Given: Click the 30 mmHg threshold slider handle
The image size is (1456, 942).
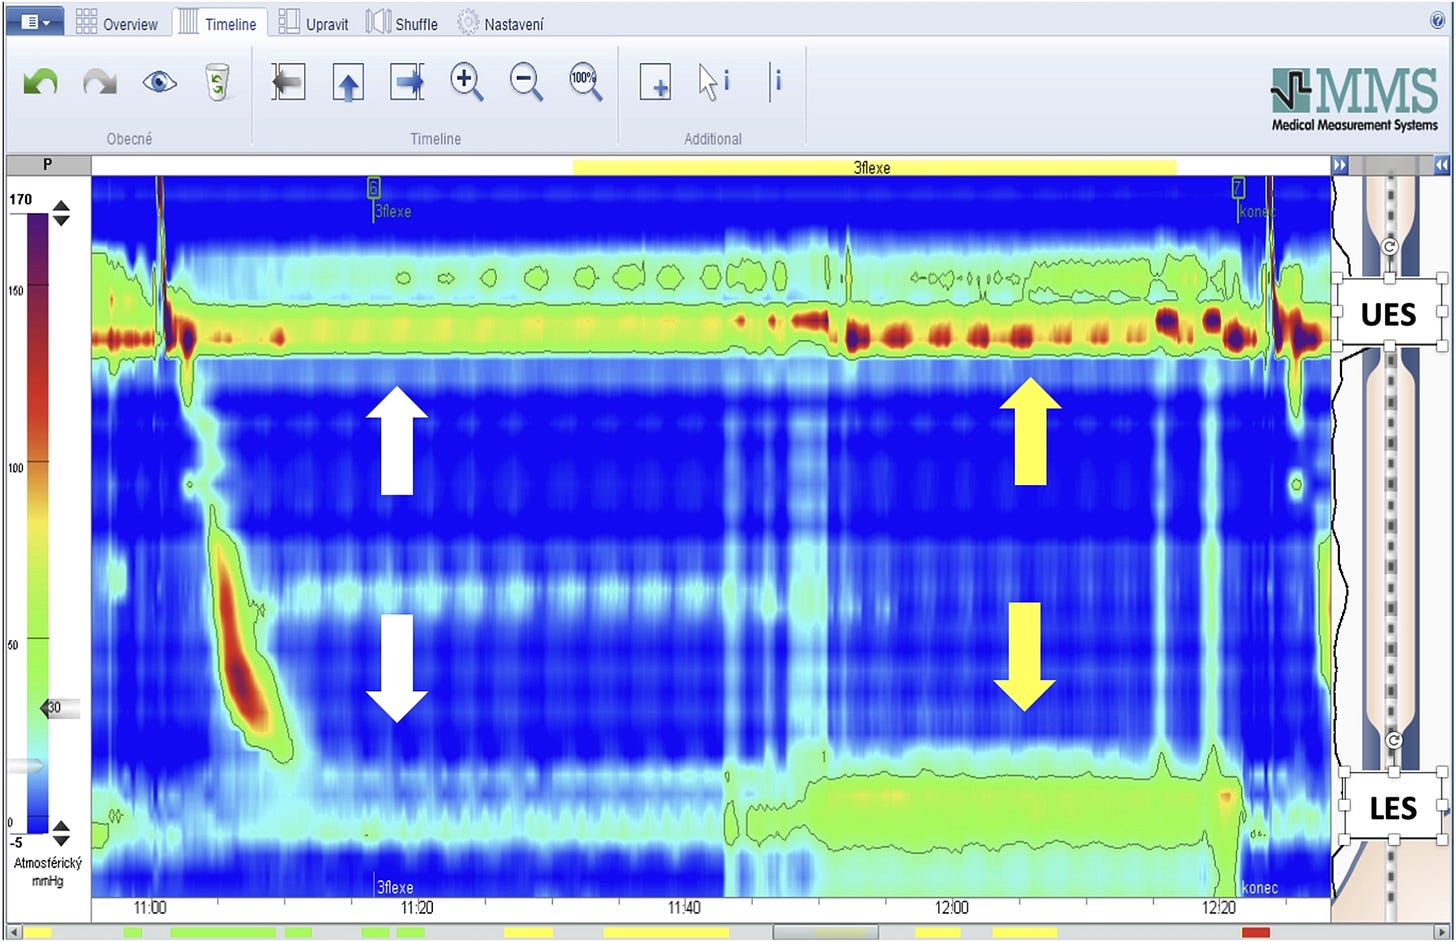Looking at the screenshot, I should coord(59,708).
